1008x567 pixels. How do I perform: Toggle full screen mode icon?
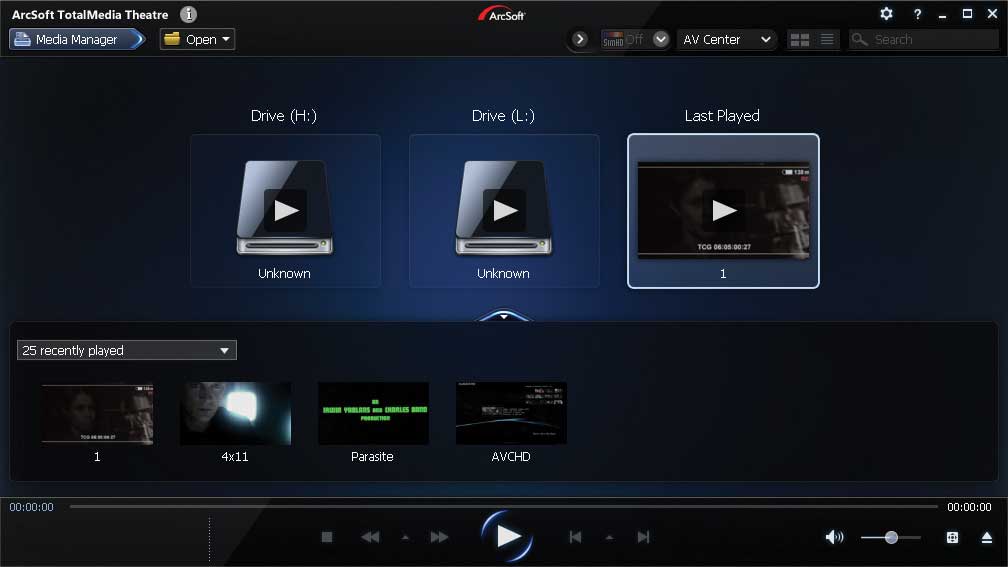pyautogui.click(x=952, y=537)
